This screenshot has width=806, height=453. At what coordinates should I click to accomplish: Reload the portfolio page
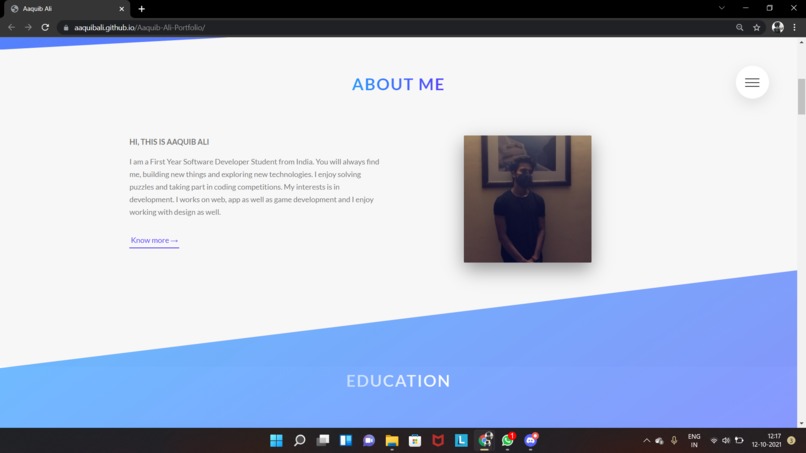pyautogui.click(x=45, y=27)
